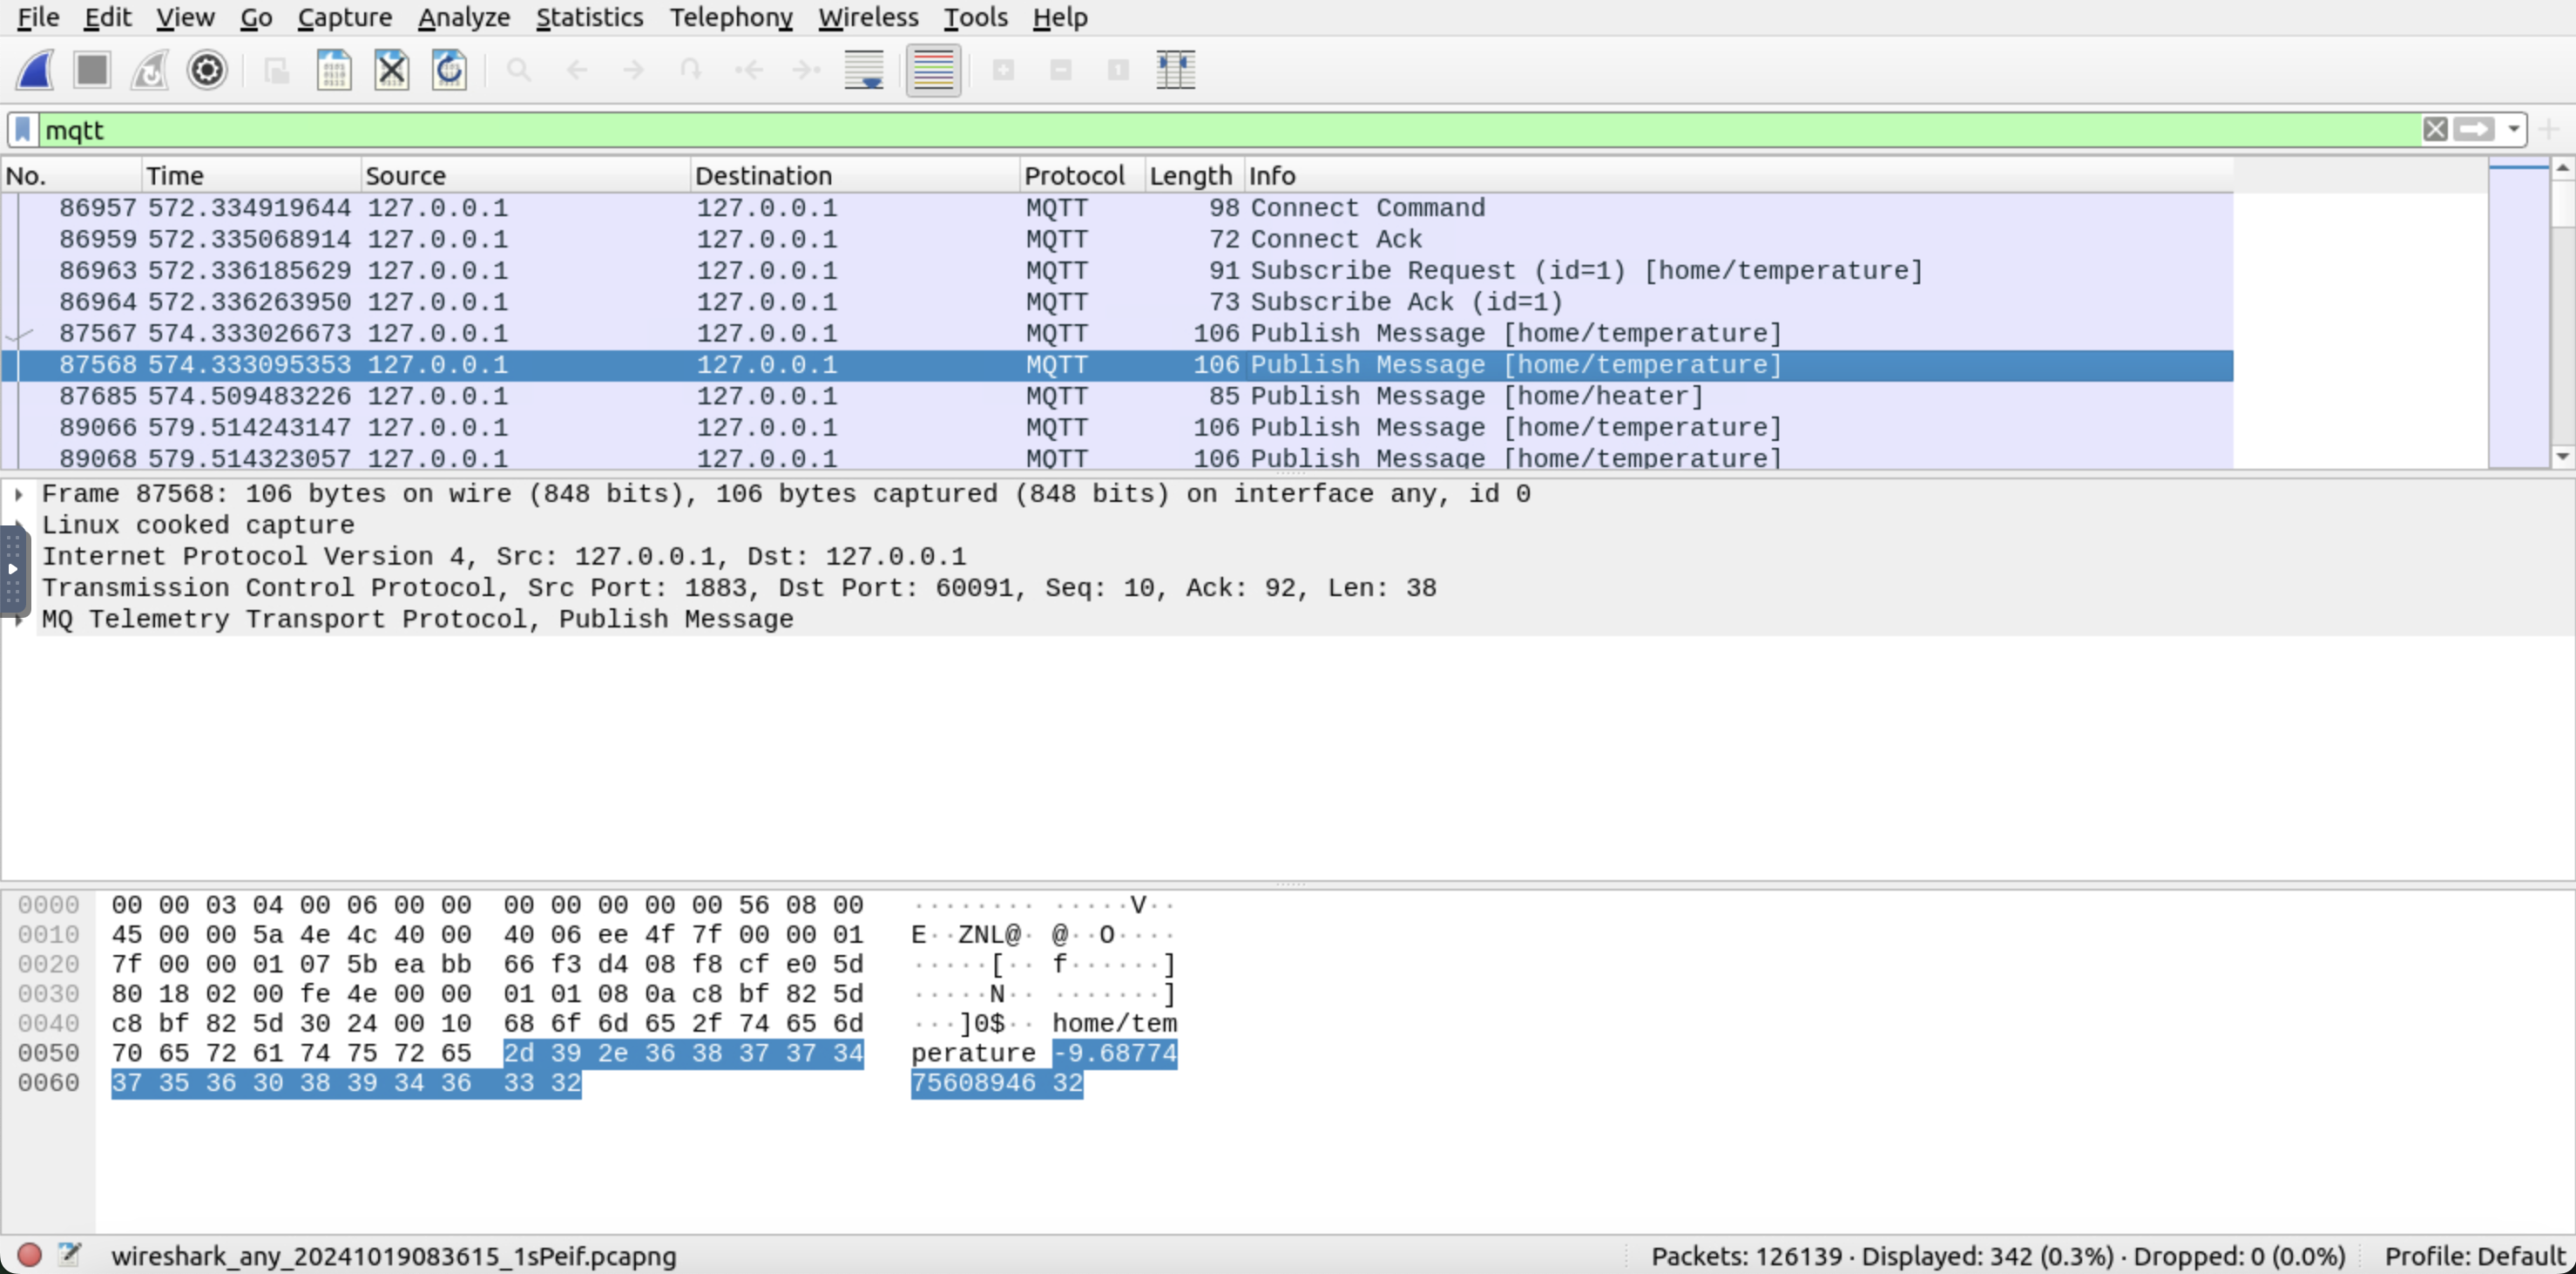Image resolution: width=2576 pixels, height=1274 pixels.
Task: Open the Capture menu
Action: click(x=344, y=17)
